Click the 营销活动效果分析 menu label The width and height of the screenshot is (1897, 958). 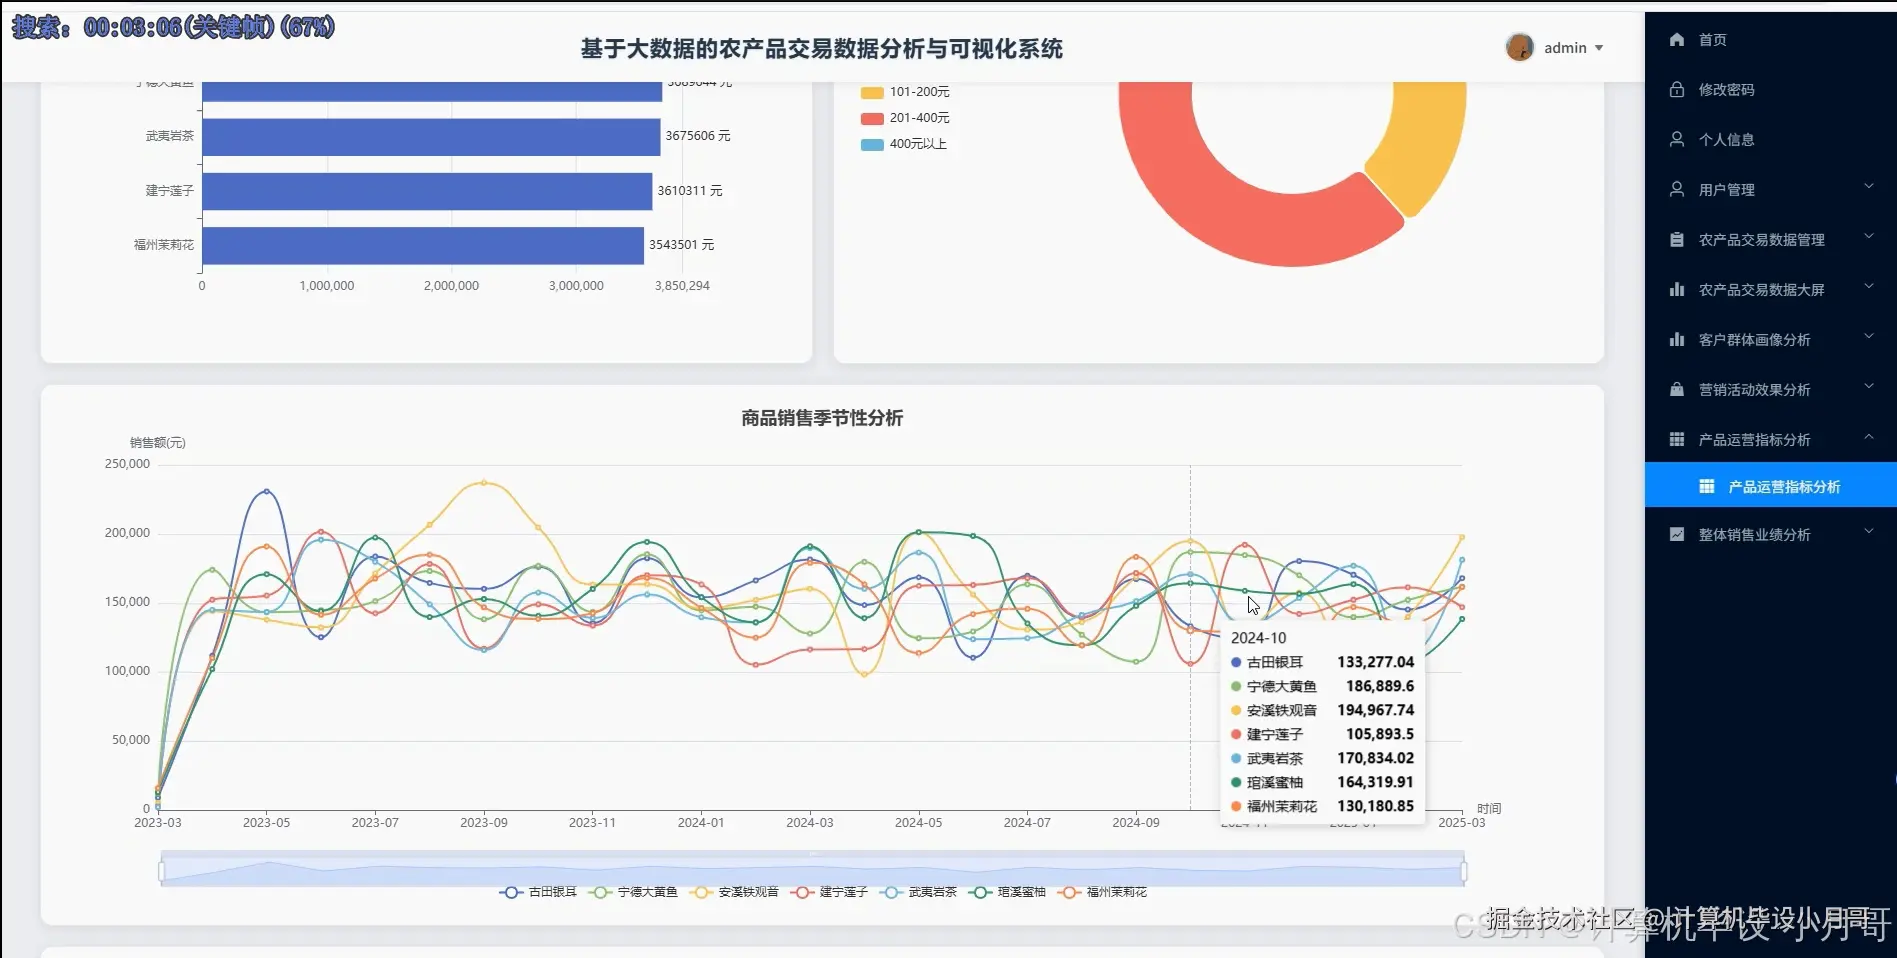pyautogui.click(x=1754, y=390)
